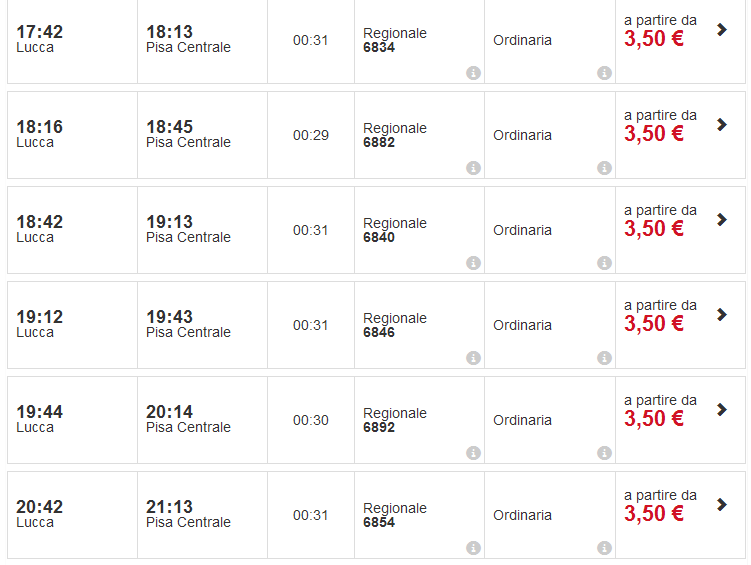This screenshot has height=565, width=751.
Task: Click the Regionale 6854 train label
Action: click(394, 515)
